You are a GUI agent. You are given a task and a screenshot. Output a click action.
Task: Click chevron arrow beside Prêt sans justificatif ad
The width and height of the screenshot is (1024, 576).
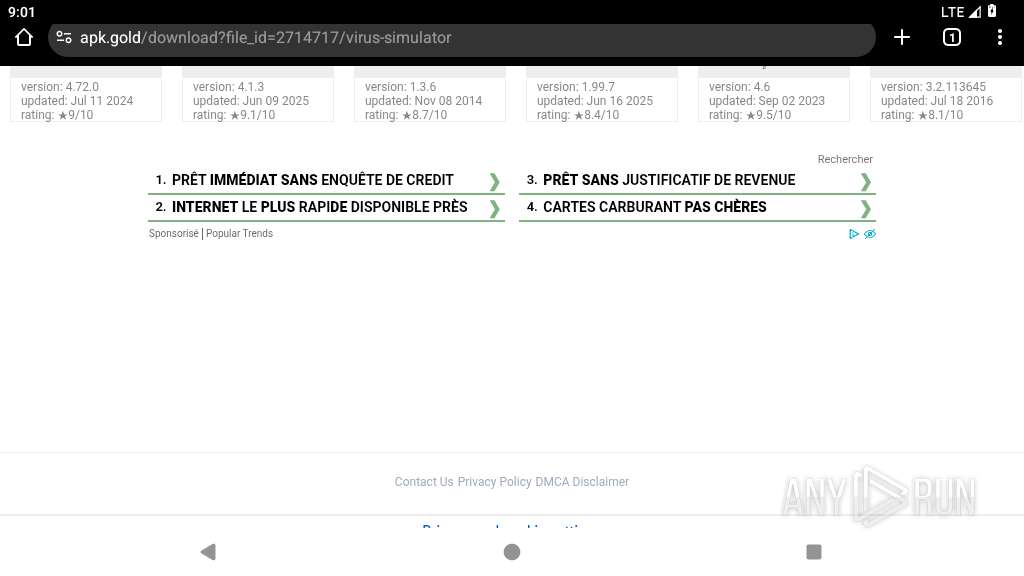[866, 182]
